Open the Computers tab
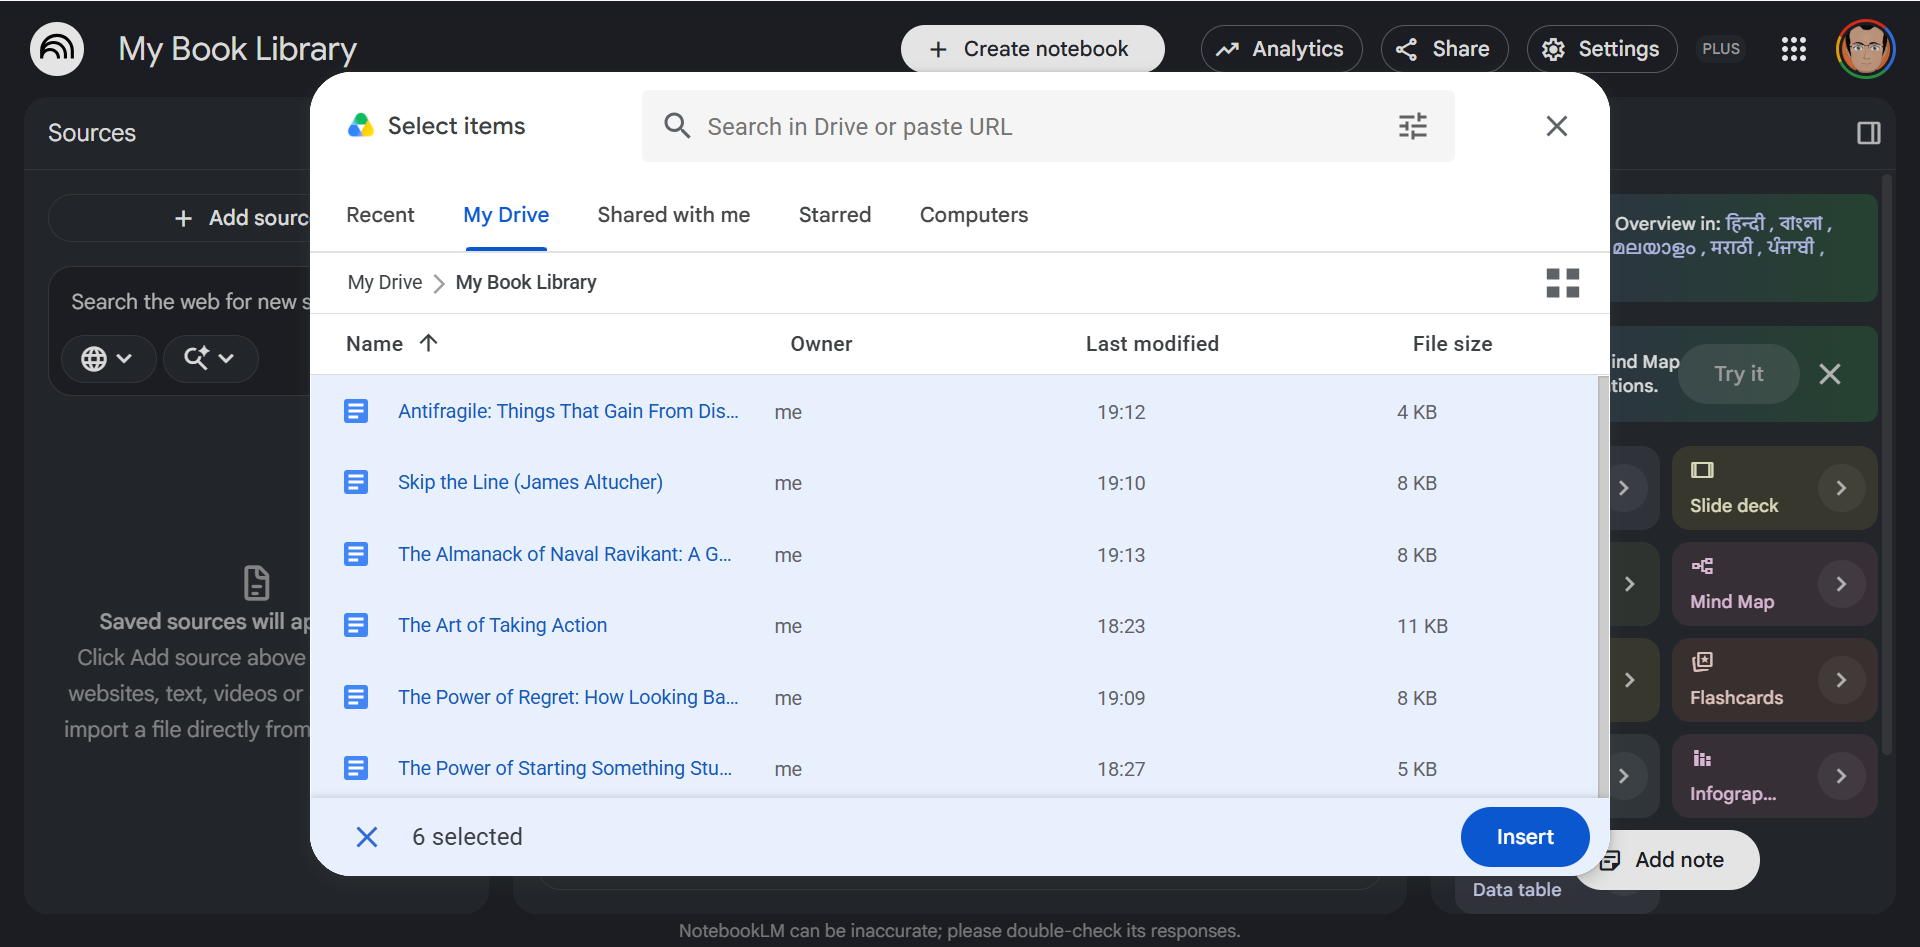Viewport: 1920px width, 947px height. (x=974, y=215)
